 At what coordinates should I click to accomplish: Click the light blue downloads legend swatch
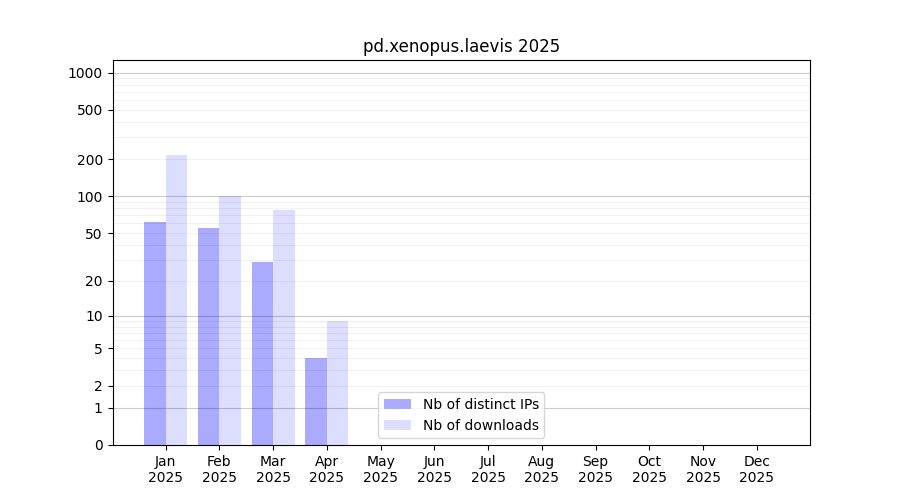[397, 425]
